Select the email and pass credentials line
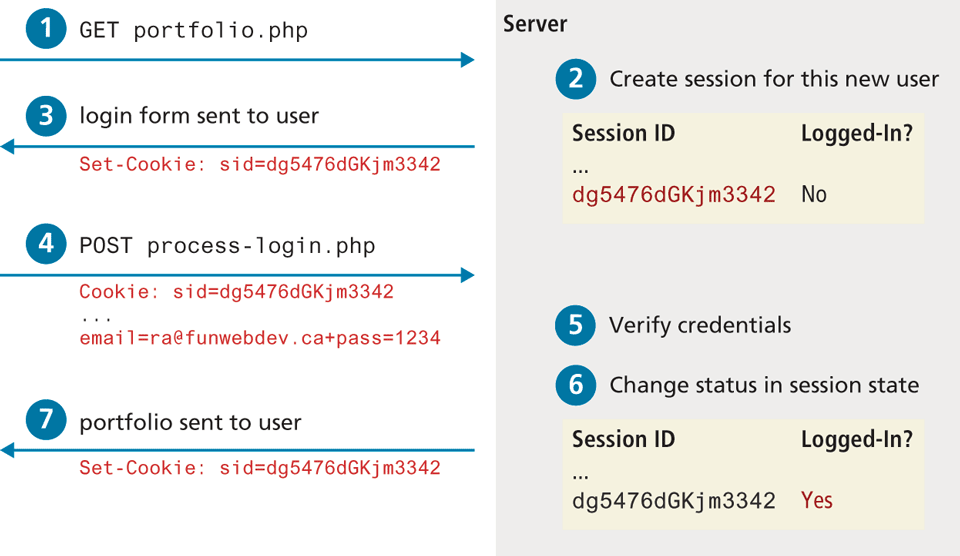This screenshot has width=960, height=556. [x=260, y=338]
